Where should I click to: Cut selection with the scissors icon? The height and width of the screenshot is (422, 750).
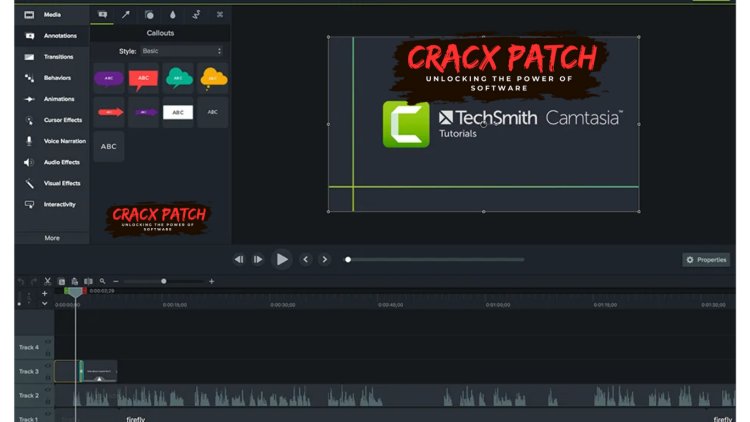(x=47, y=281)
